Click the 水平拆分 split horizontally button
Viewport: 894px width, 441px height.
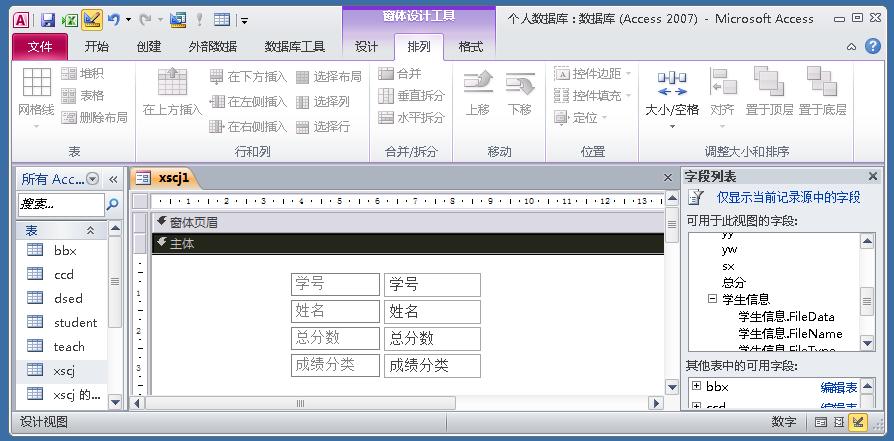[x=412, y=118]
